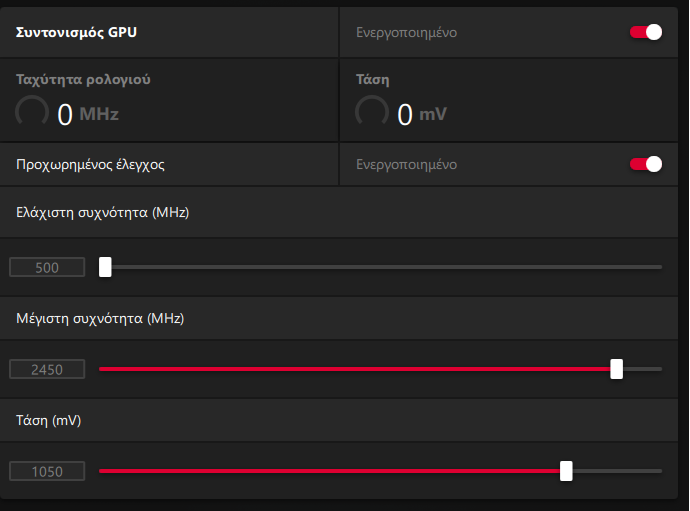Viewport: 690px width, 511px height.
Task: Turn off the Προχωρημένος έλεγχος toggle
Action: [646, 164]
